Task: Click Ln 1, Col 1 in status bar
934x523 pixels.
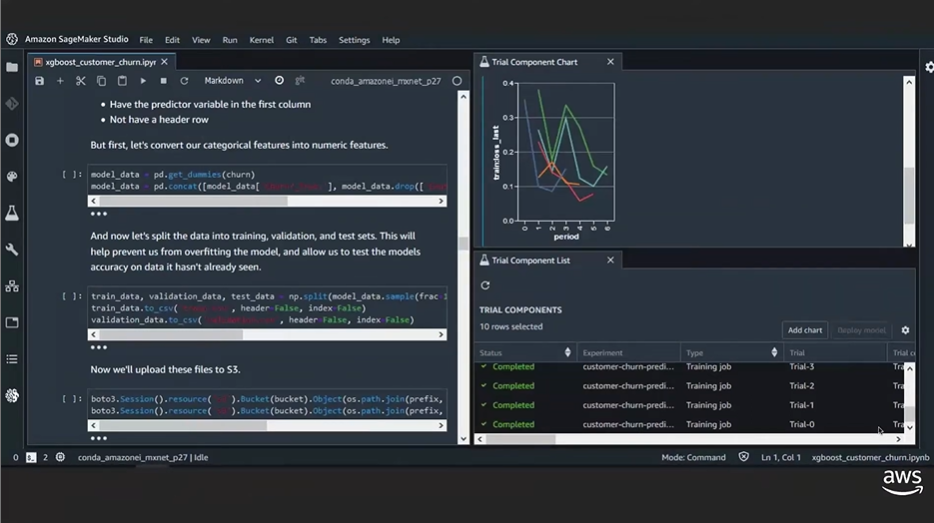Action: click(x=781, y=457)
